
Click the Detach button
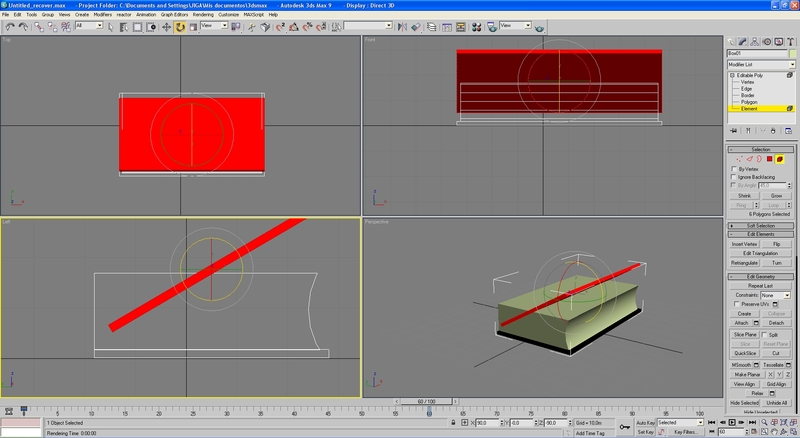coord(776,323)
